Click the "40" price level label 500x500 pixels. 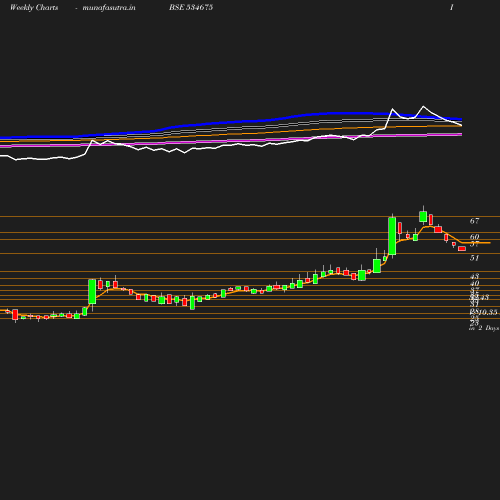point(474,283)
